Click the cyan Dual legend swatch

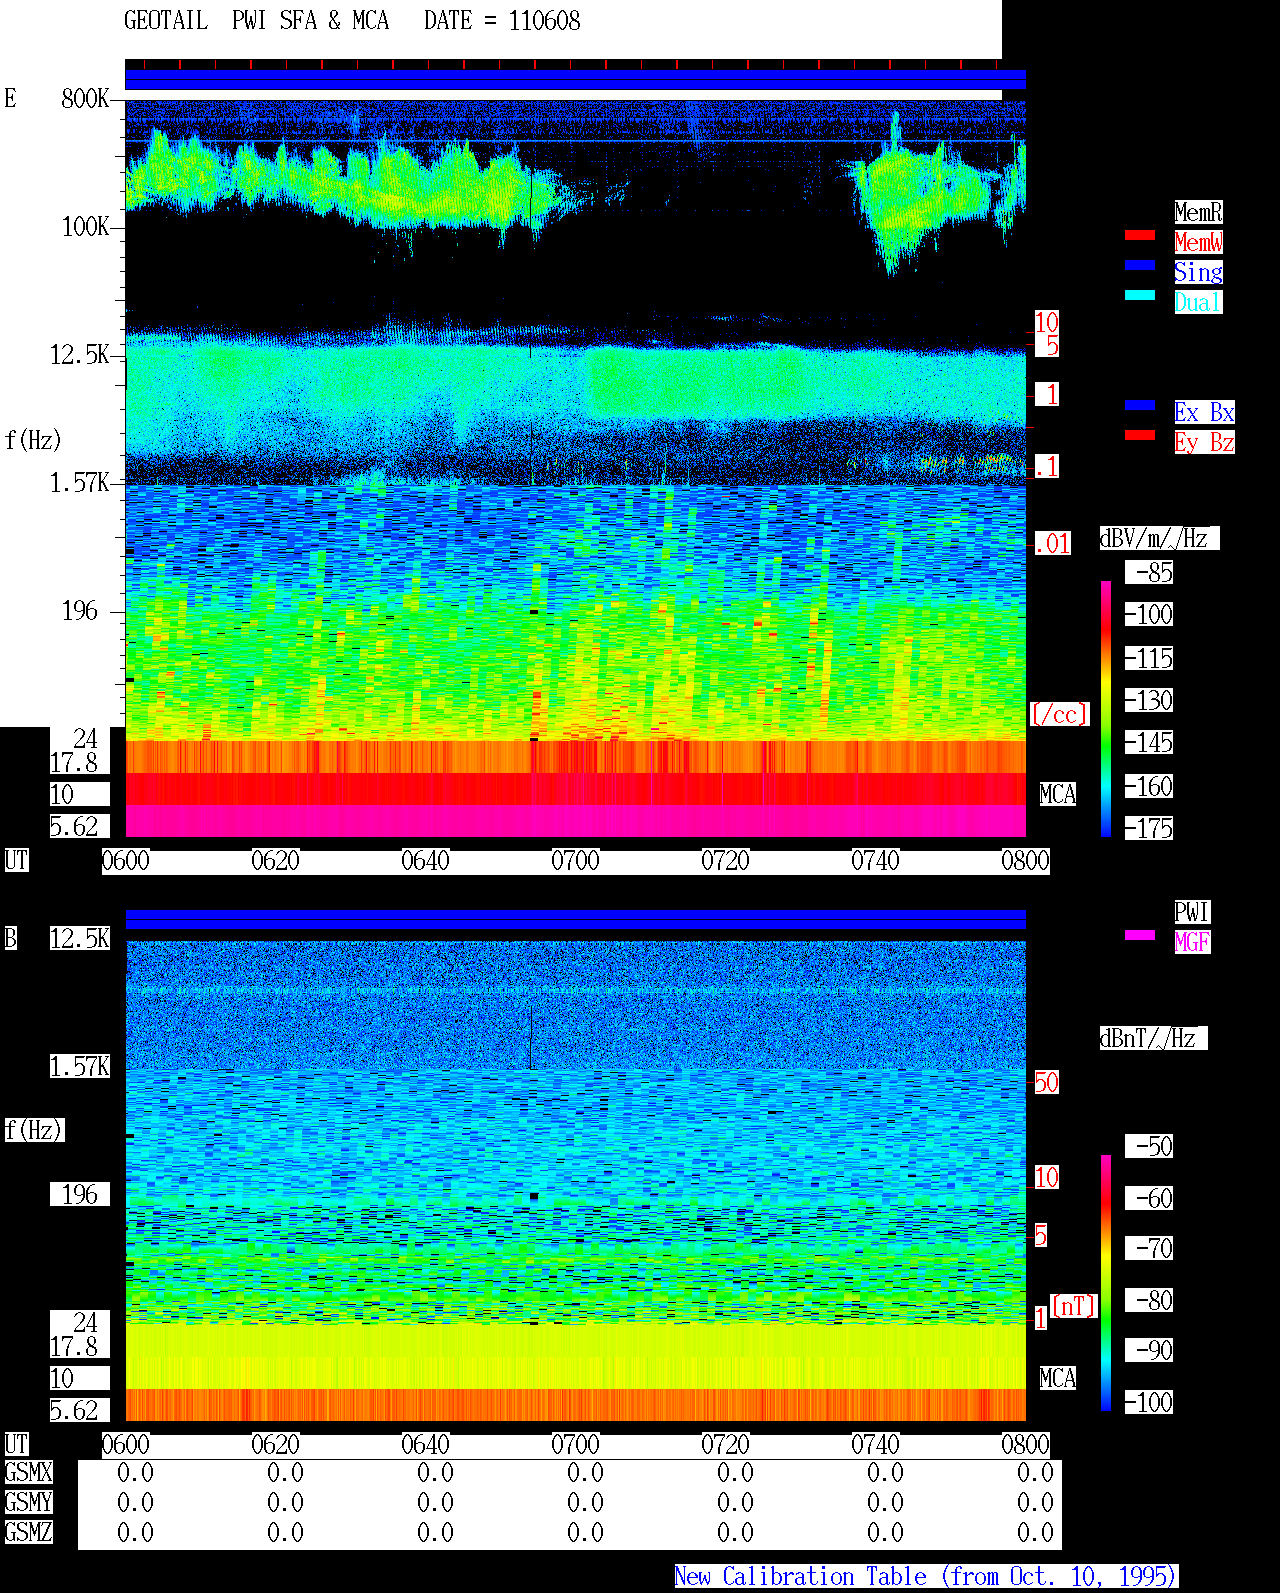coord(1140,295)
